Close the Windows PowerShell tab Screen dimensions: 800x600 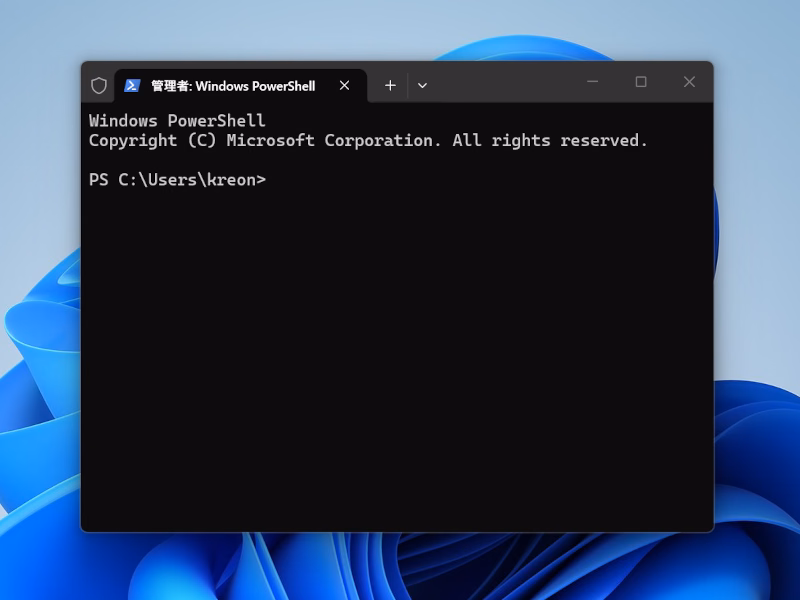coord(344,85)
